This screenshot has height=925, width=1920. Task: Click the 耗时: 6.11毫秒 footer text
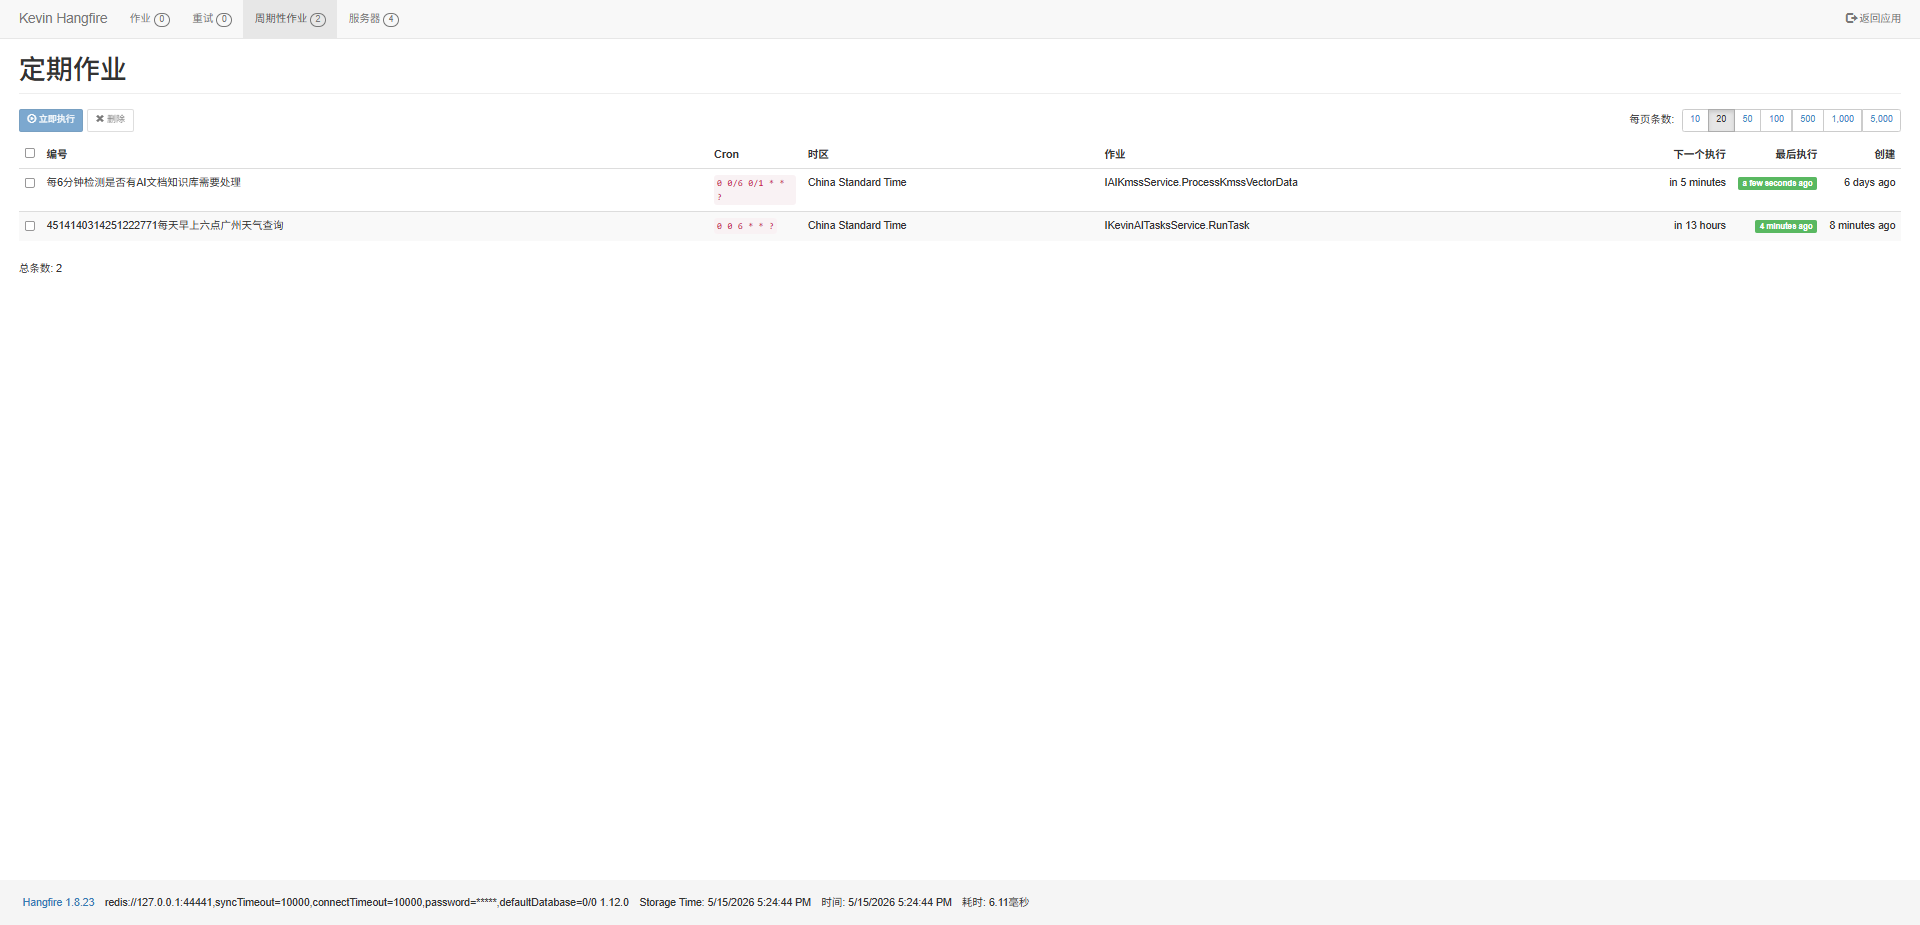(x=995, y=903)
